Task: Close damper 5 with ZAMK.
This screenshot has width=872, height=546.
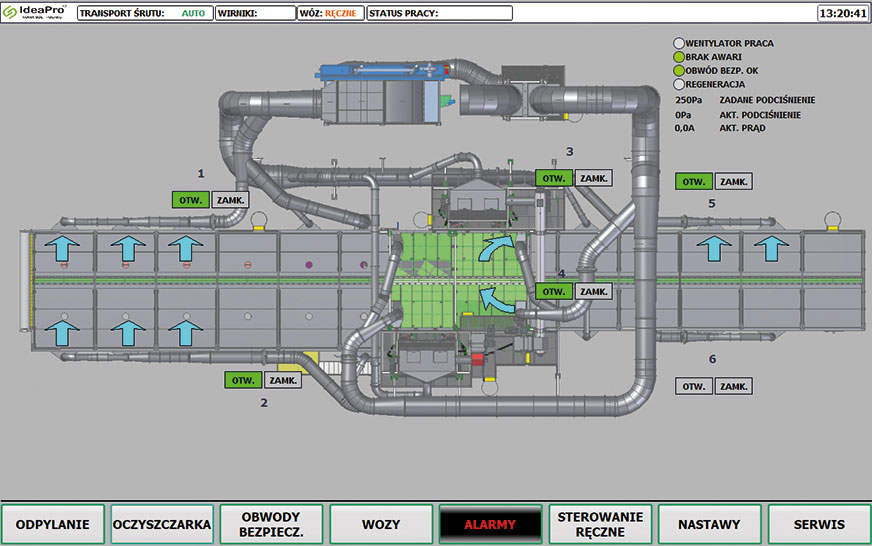Action: pos(734,182)
